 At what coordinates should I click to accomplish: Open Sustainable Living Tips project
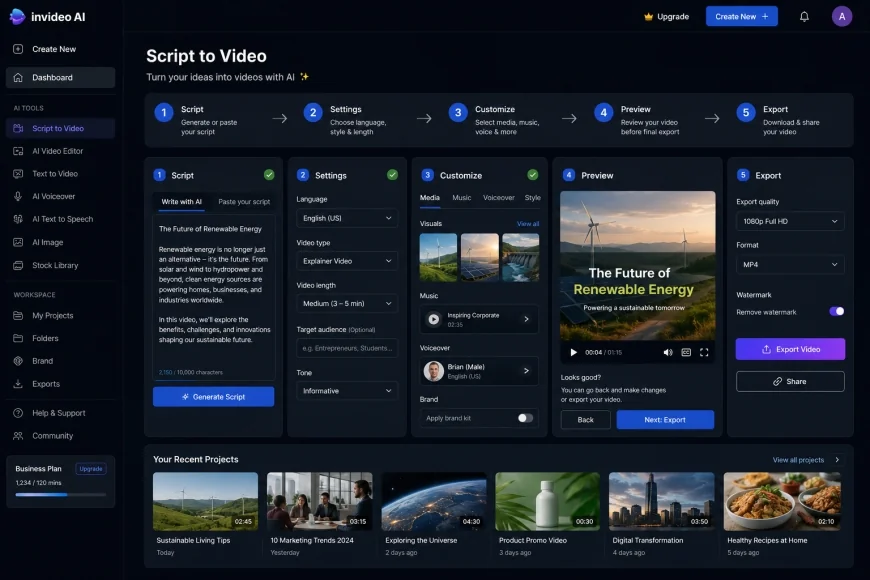point(205,501)
